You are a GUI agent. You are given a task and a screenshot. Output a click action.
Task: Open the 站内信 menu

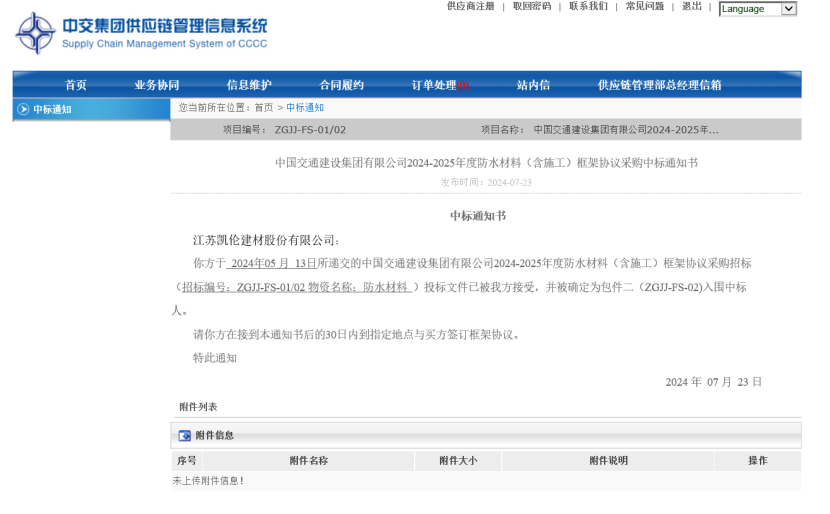click(x=533, y=85)
